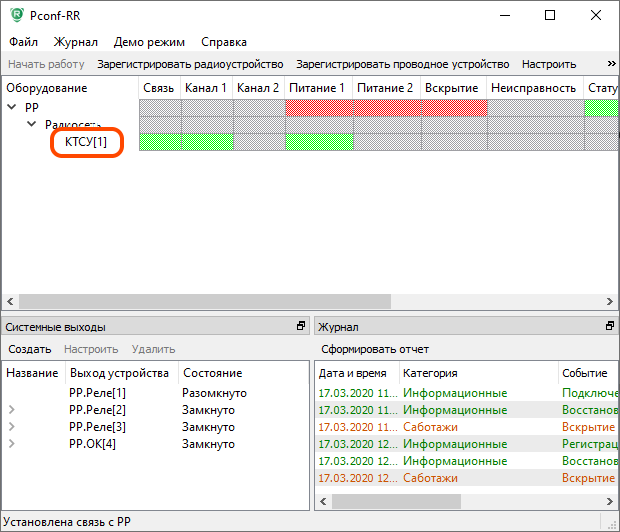
Task: Click Зарегистрировать радиоустройство toolbar button
Action: click(189, 64)
